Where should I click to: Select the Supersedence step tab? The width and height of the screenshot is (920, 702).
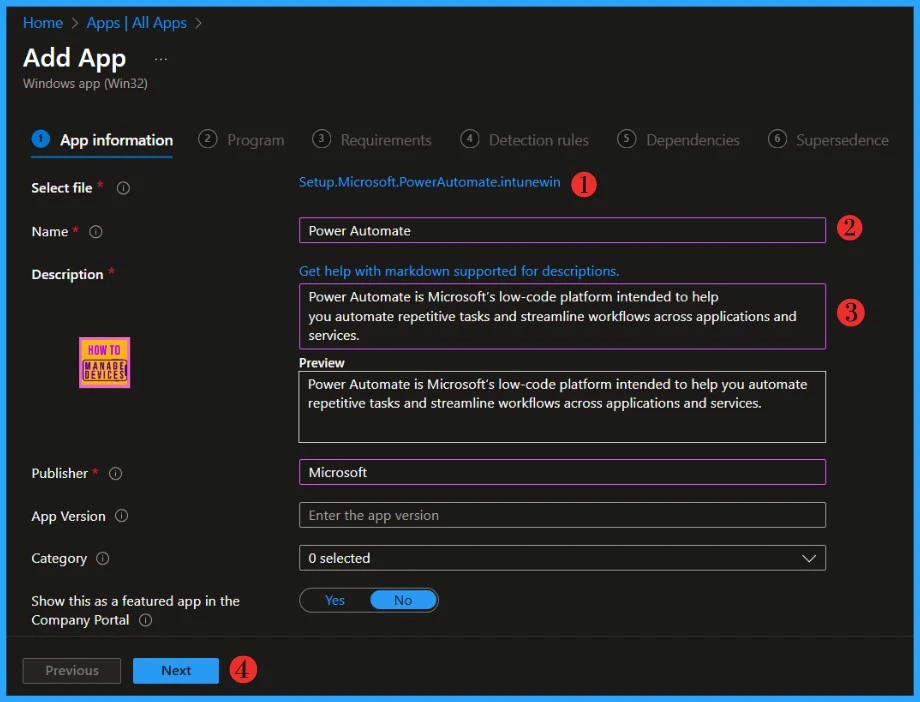[828, 140]
